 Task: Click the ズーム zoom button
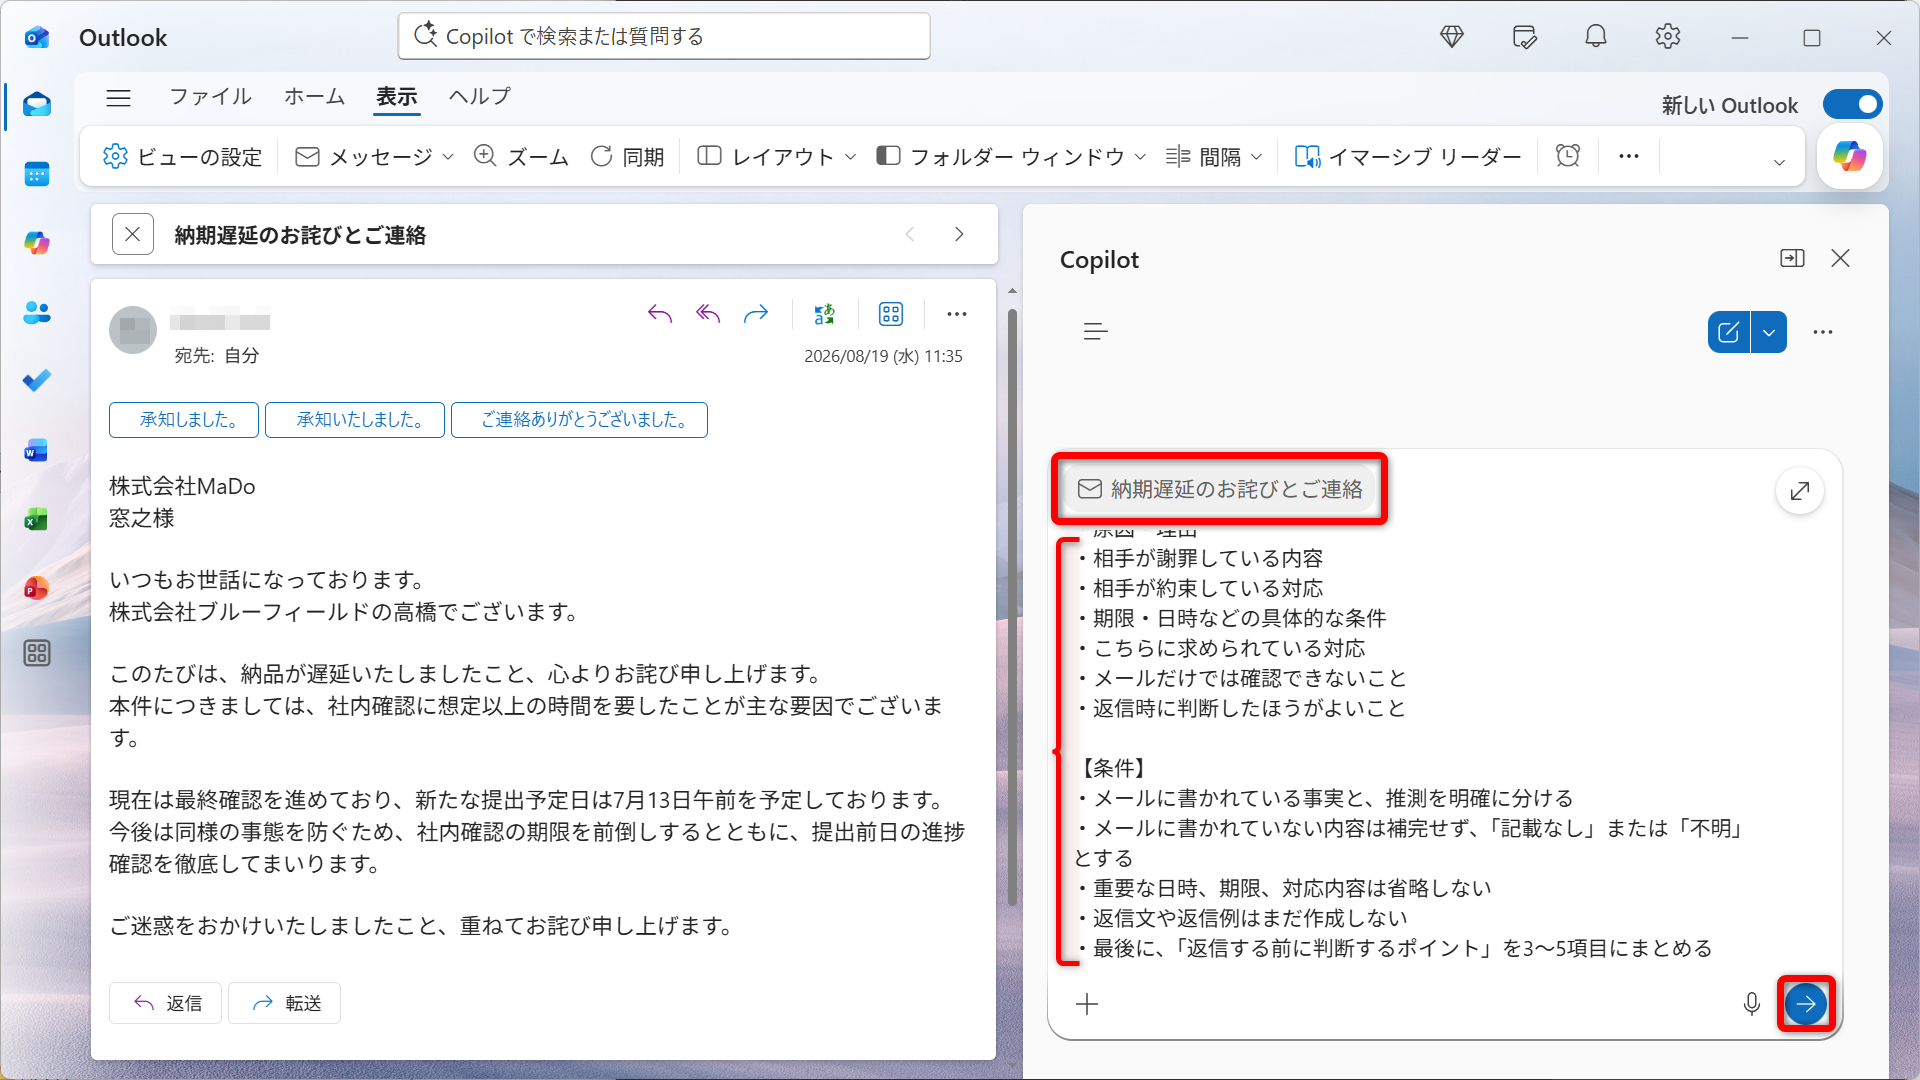pyautogui.click(x=521, y=157)
